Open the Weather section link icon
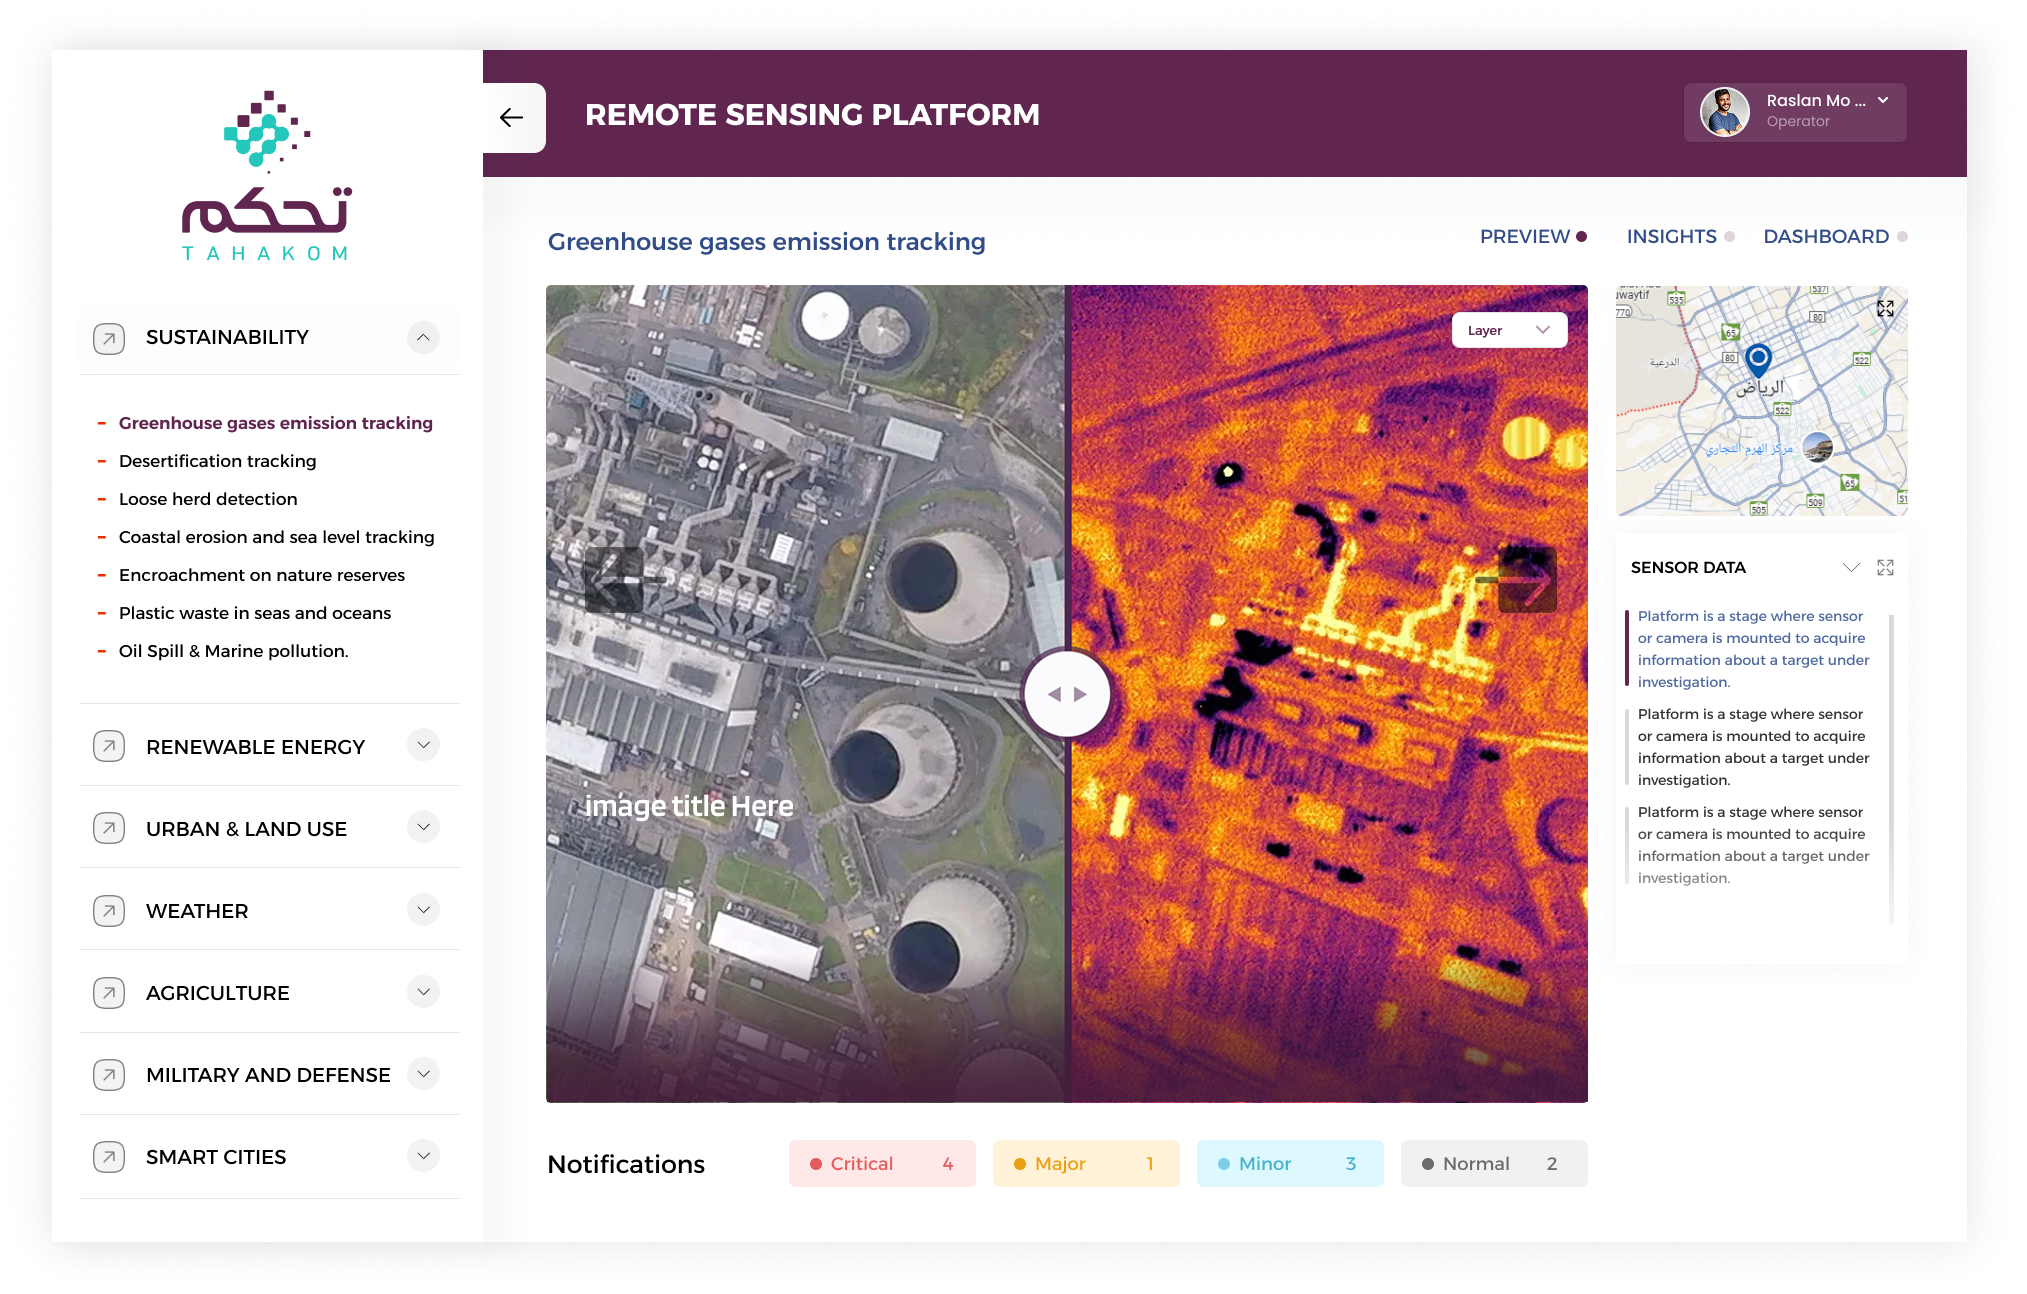Image resolution: width=2027 pixels, height=1294 pixels. point(109,910)
